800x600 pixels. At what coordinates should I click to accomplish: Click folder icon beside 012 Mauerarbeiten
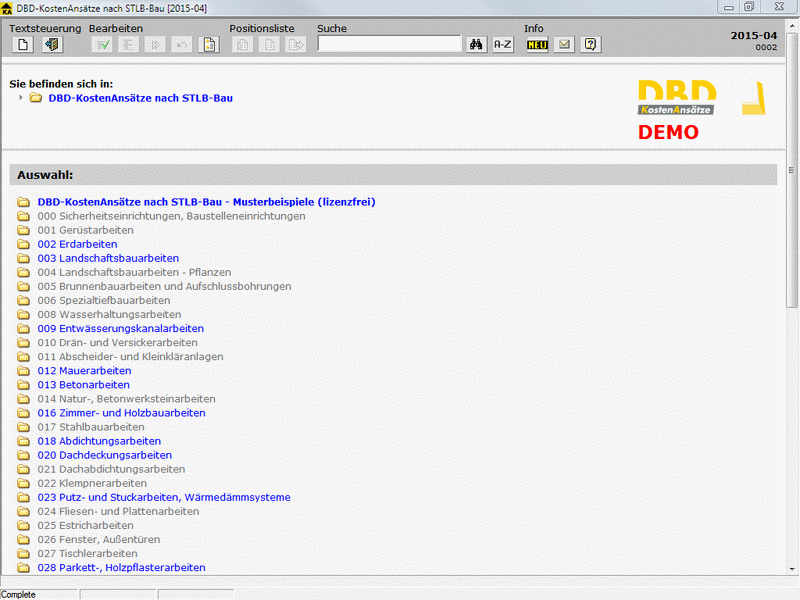23,371
